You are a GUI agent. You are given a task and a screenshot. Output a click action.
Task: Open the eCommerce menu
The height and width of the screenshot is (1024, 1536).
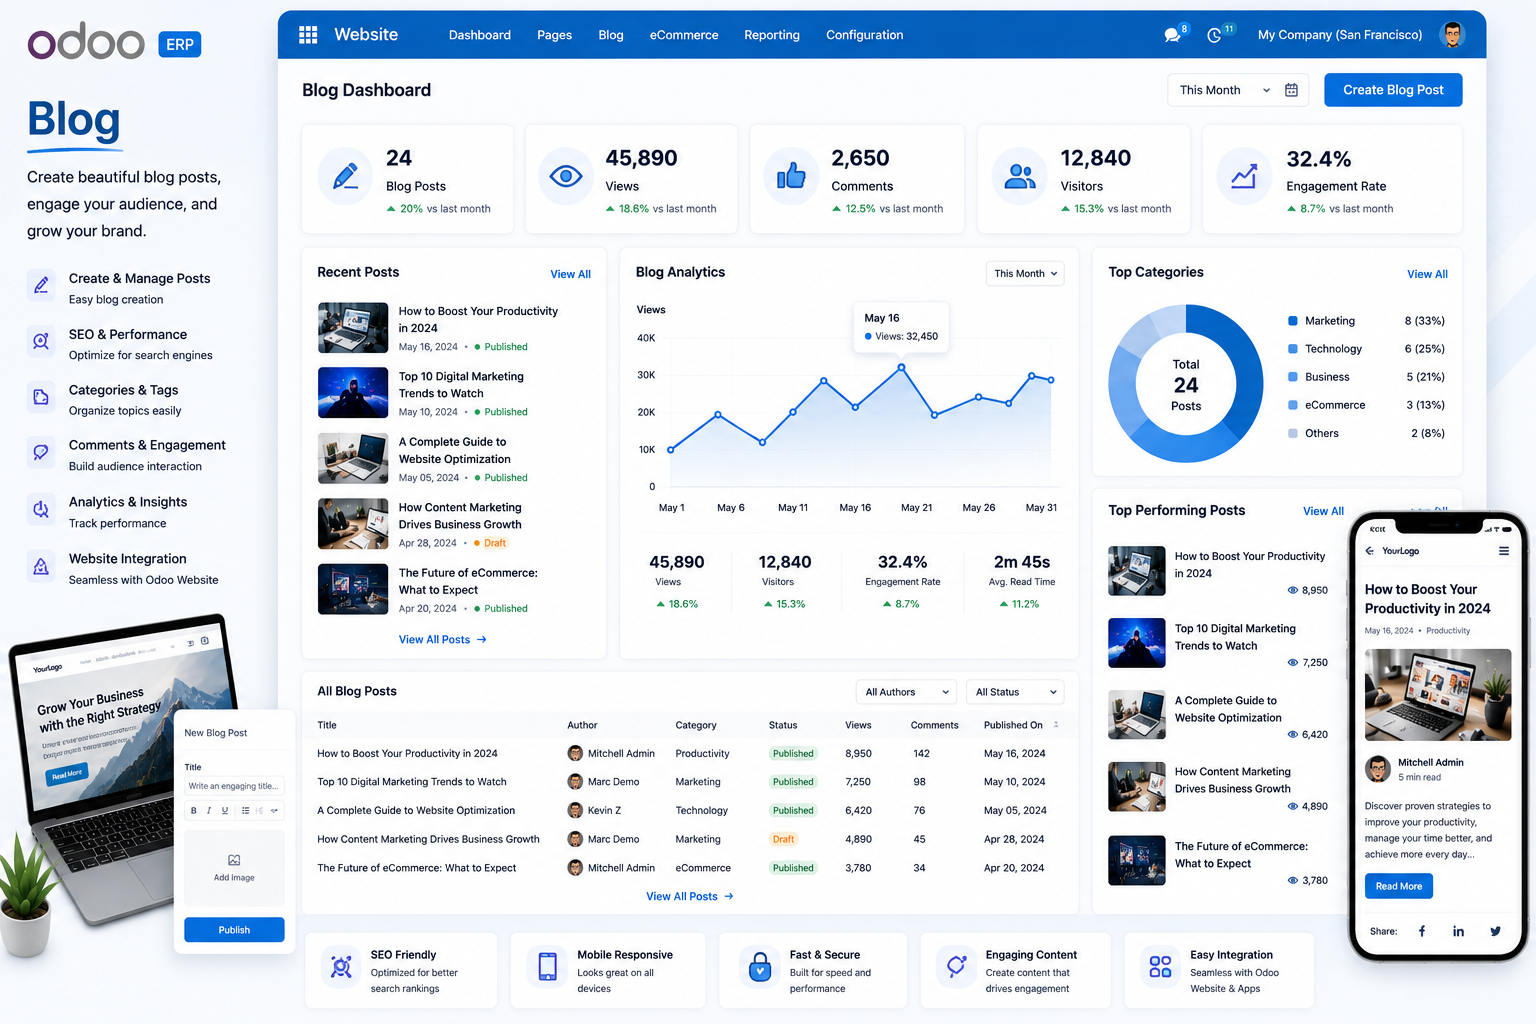coord(684,35)
